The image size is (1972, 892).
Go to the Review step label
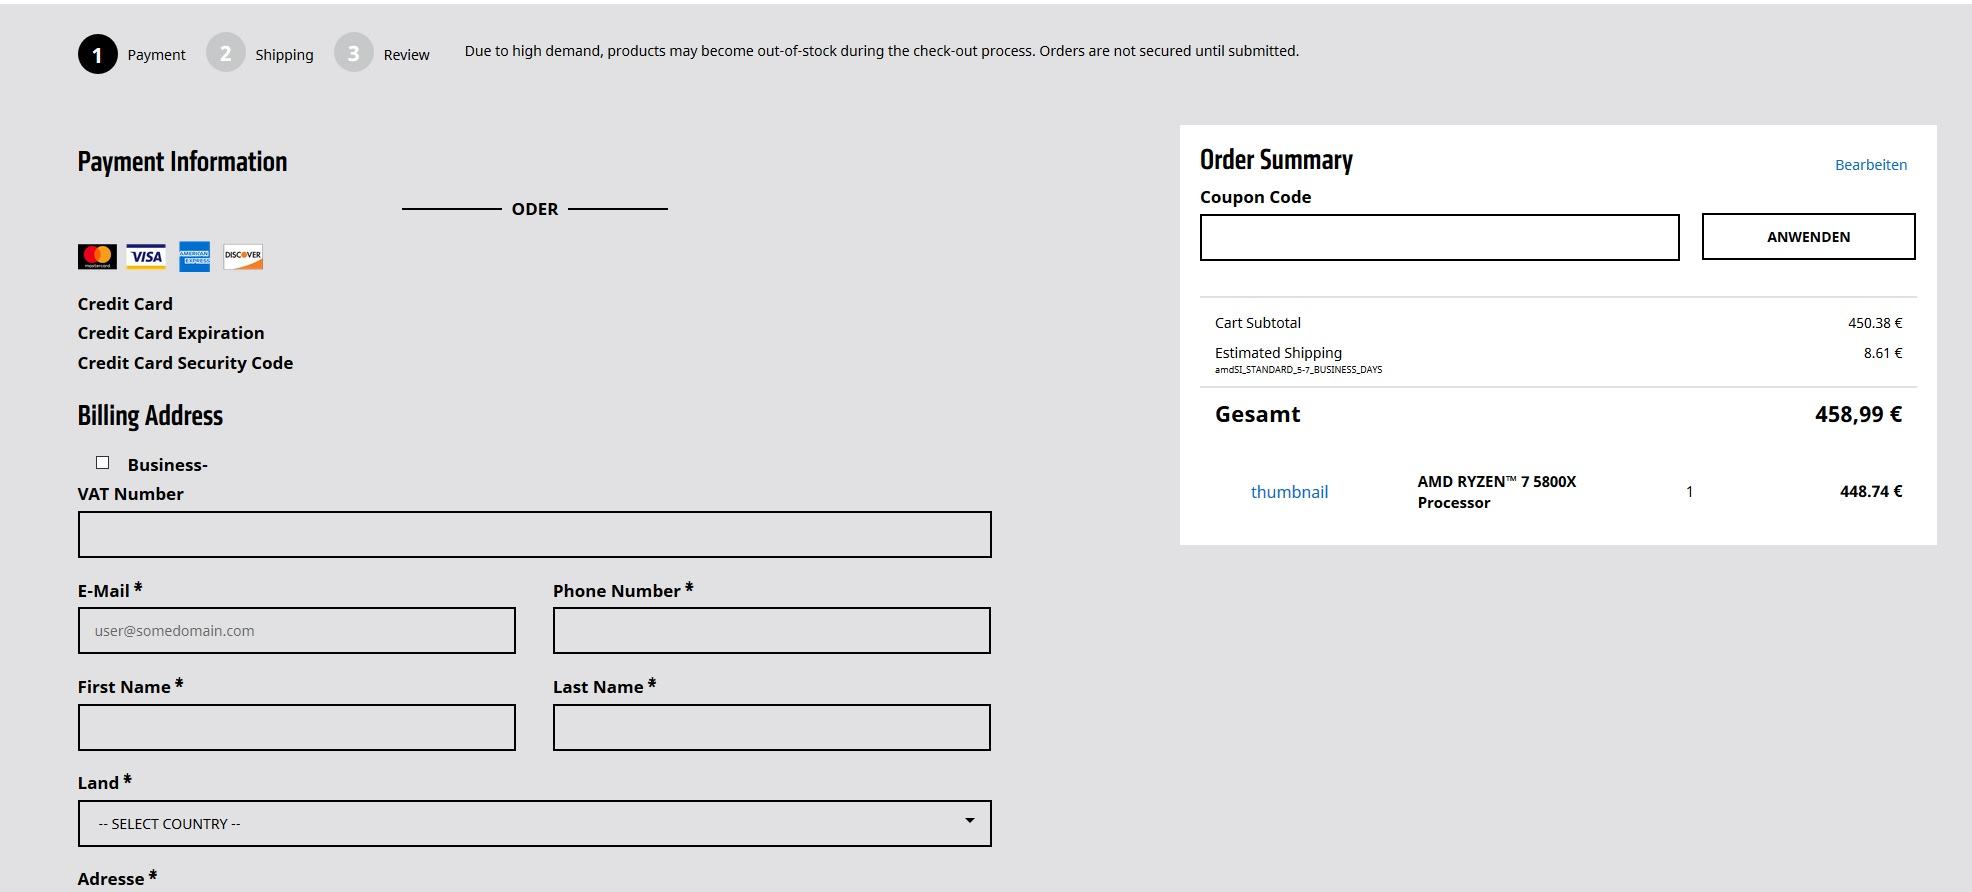click(406, 55)
